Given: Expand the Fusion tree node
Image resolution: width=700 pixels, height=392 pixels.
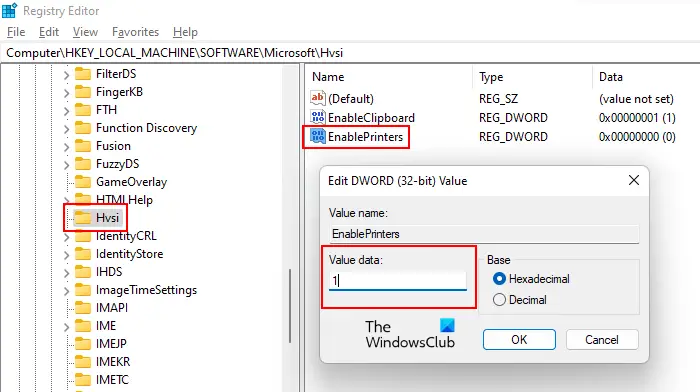Looking at the screenshot, I should pos(66,147).
